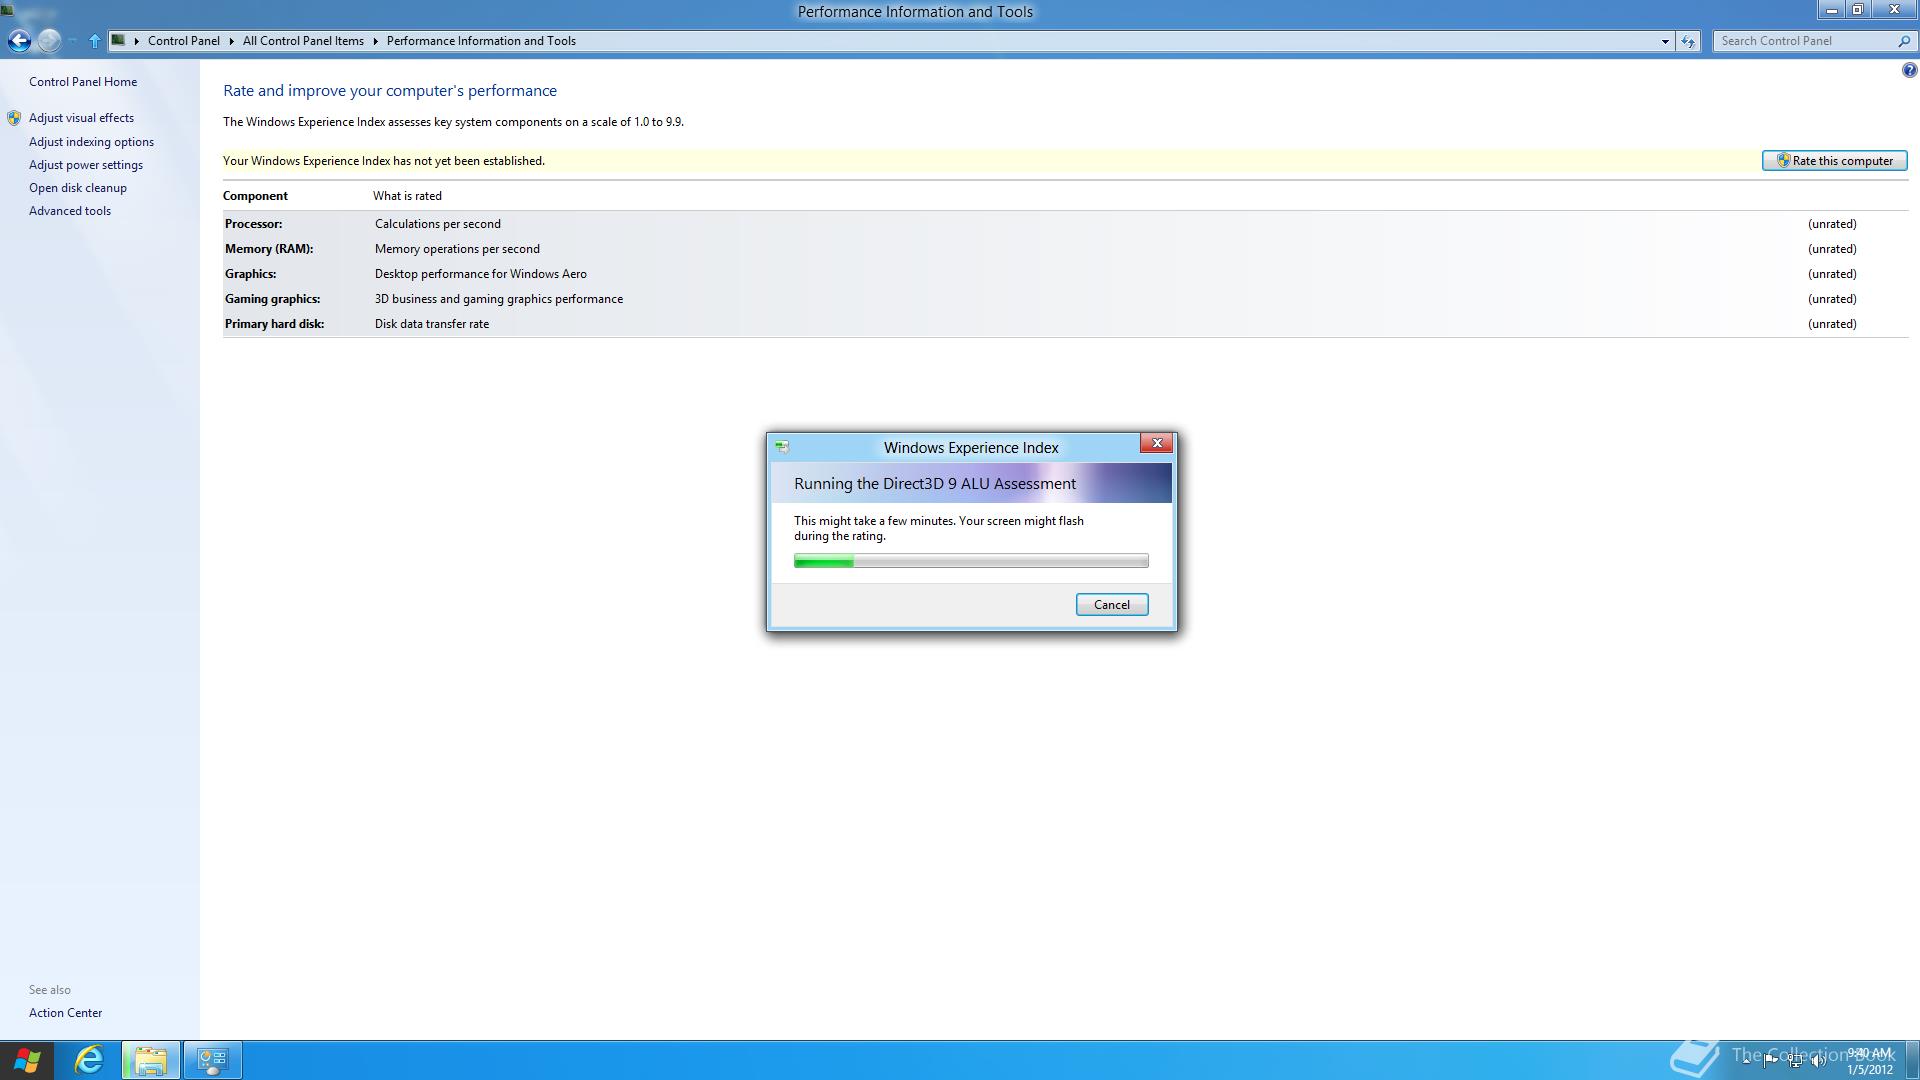Open Adjust power settings
1920x1080 pixels.
click(x=86, y=165)
